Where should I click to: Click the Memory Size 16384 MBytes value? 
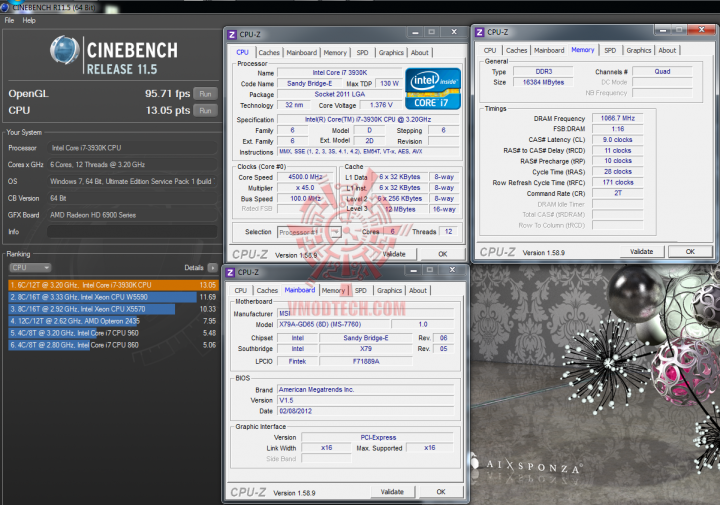pos(543,83)
